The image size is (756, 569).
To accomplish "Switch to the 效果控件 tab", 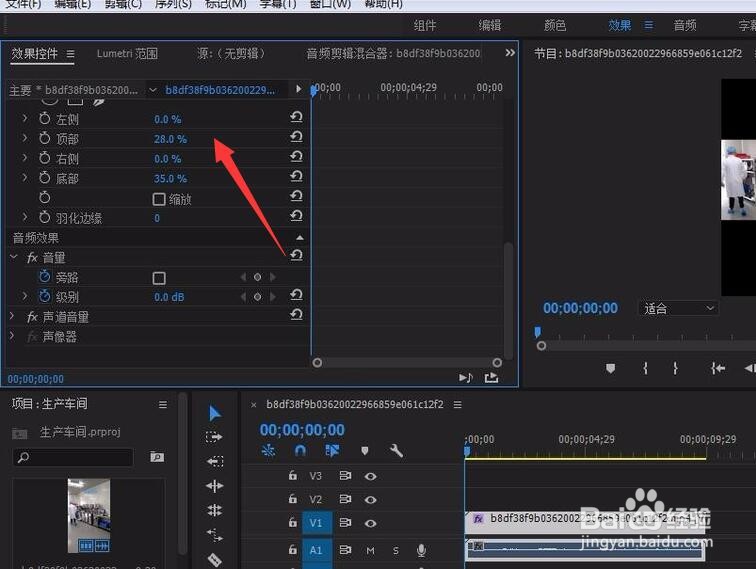I will [35, 54].
